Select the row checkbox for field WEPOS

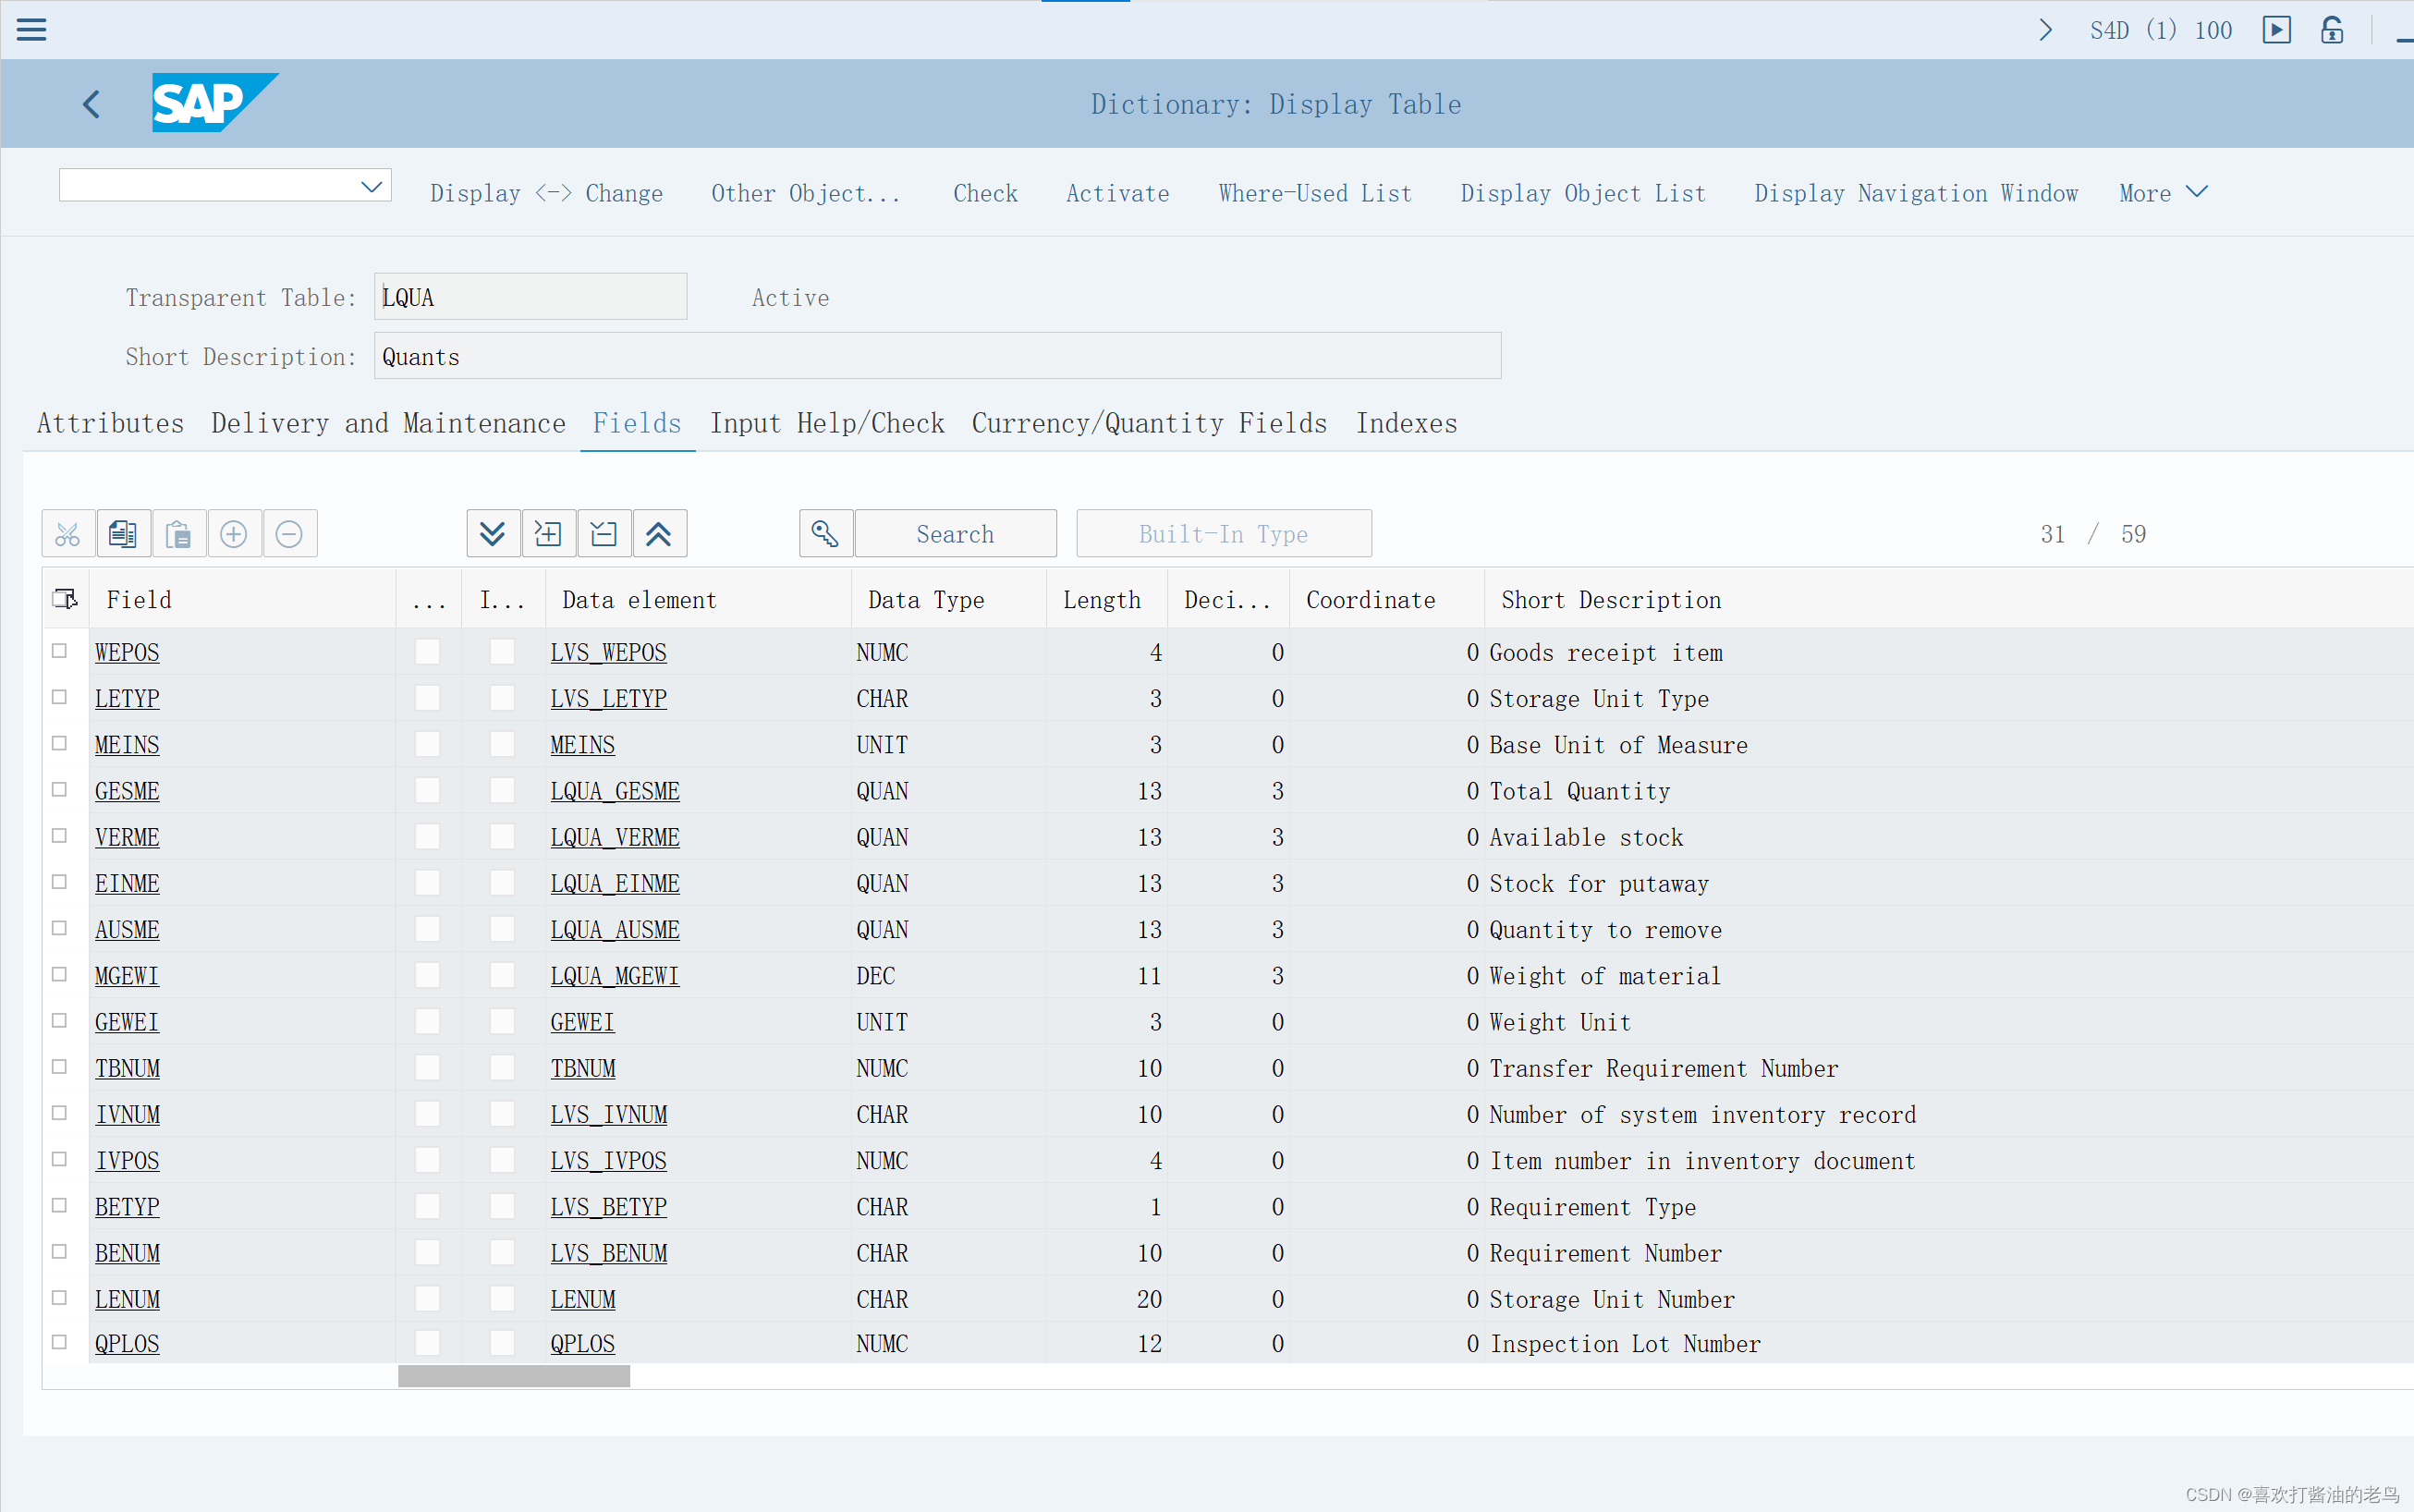tap(59, 650)
